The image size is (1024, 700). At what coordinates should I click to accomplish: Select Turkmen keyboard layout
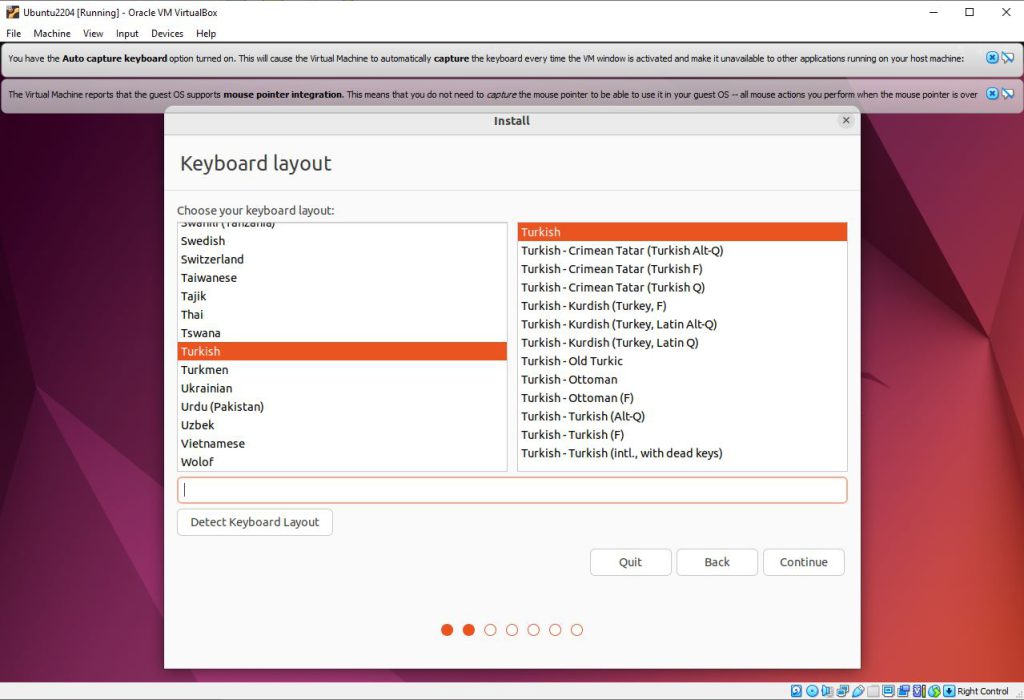(342, 370)
